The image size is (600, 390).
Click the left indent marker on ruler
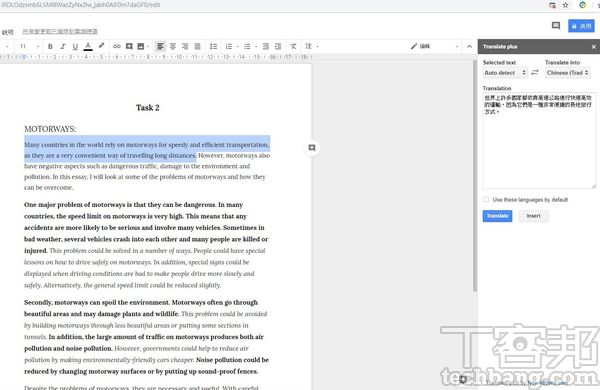coord(24,57)
